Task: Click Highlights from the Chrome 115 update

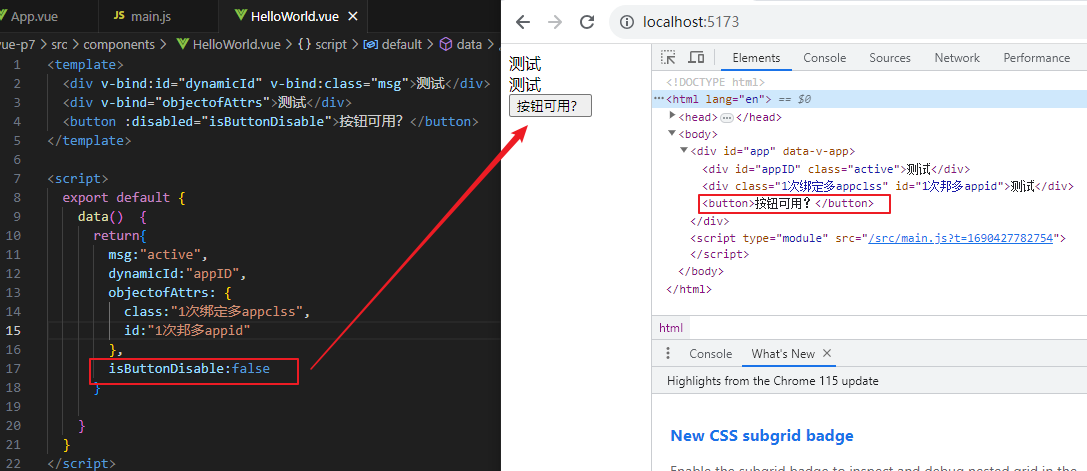Action: [772, 381]
